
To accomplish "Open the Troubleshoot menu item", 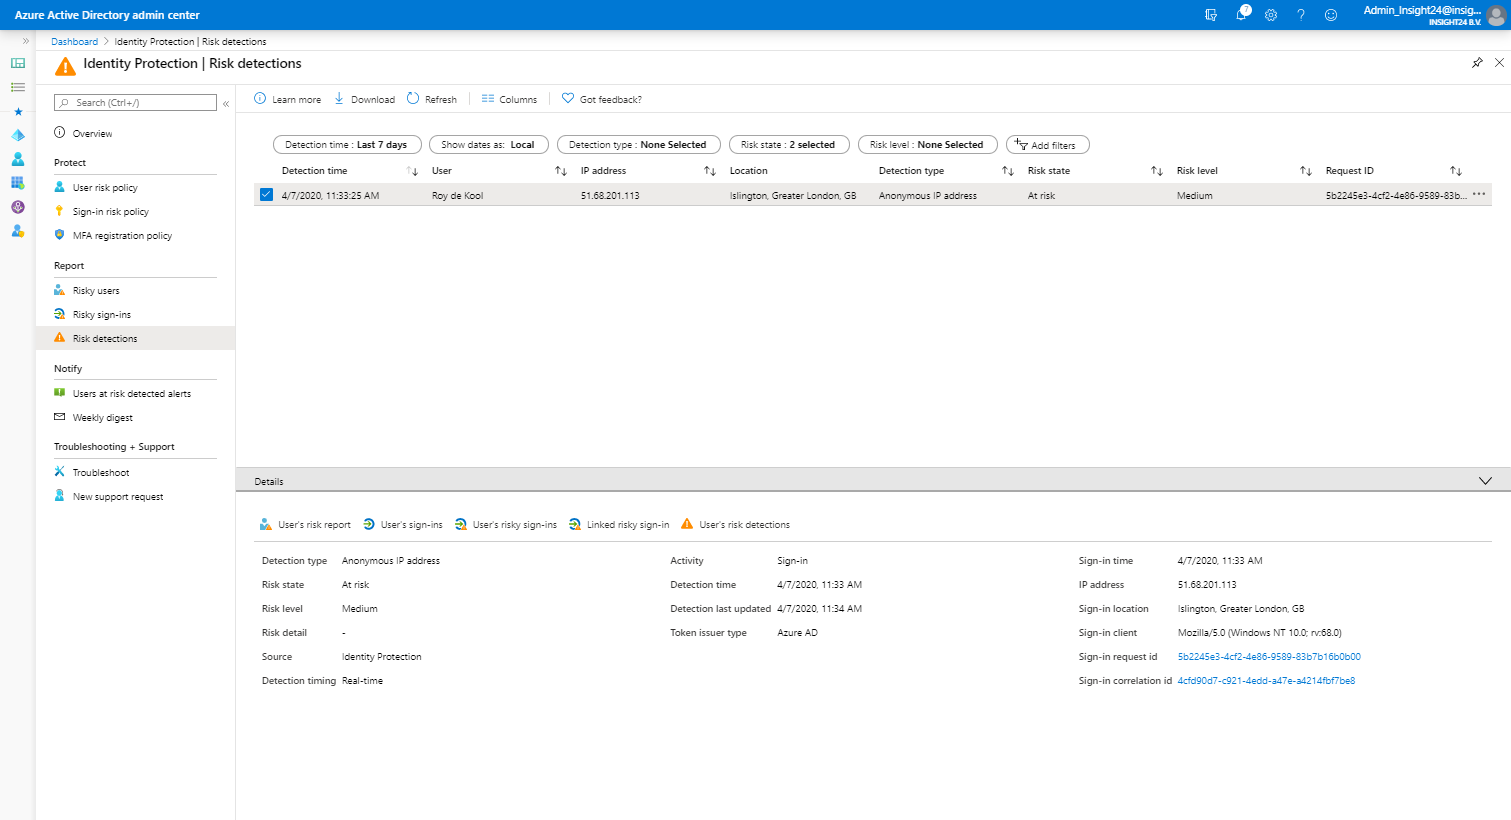I will click(100, 472).
